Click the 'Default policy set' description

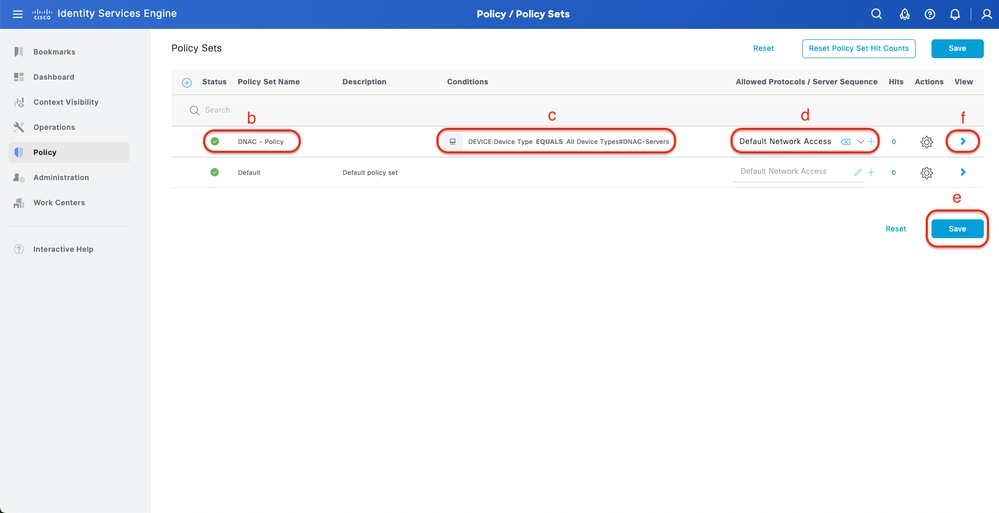click(370, 173)
